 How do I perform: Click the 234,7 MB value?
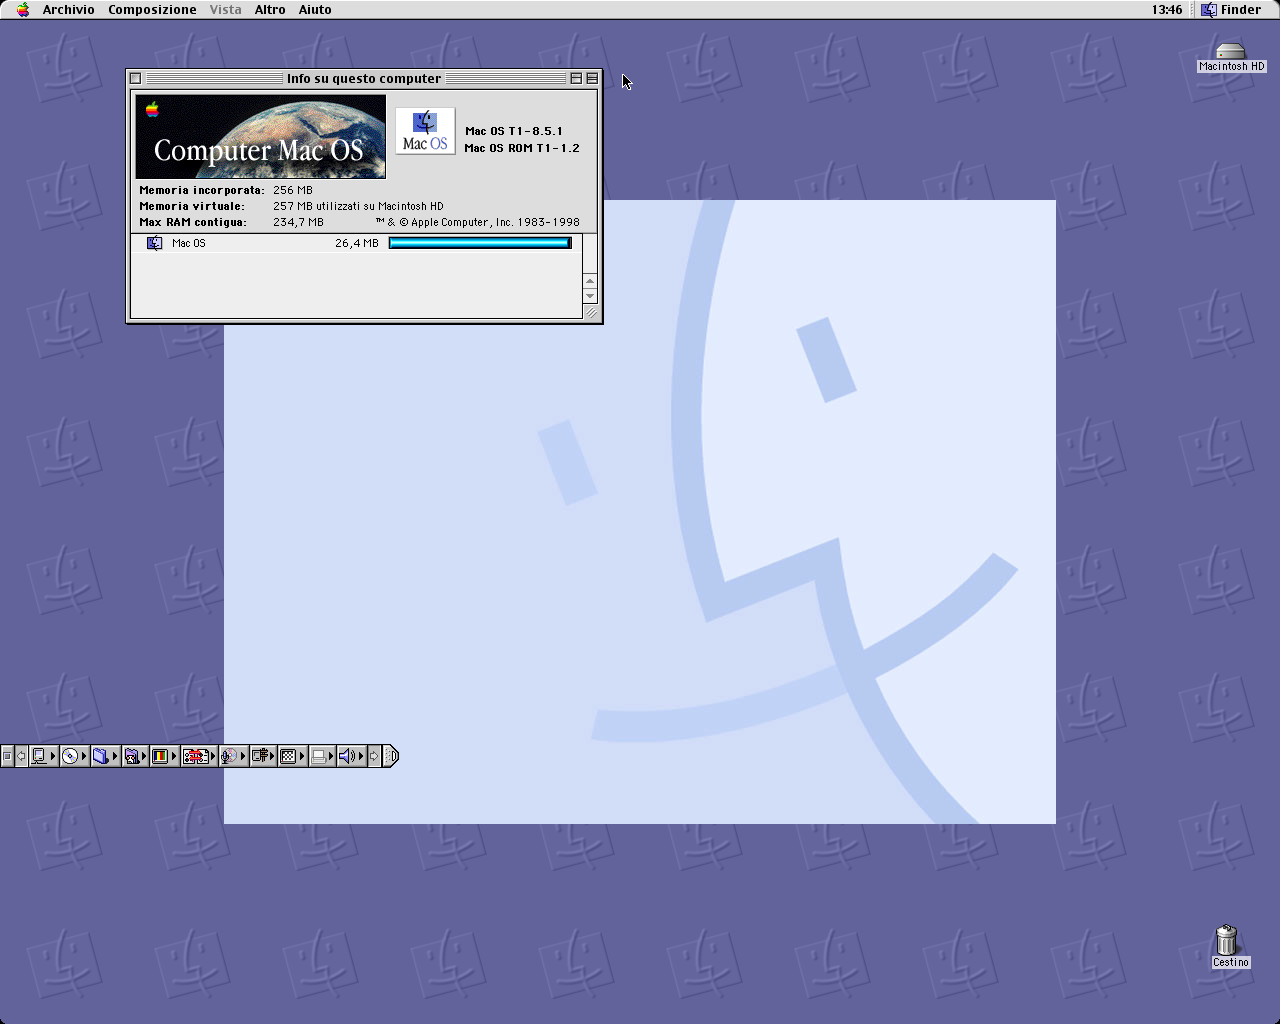[x=298, y=222]
